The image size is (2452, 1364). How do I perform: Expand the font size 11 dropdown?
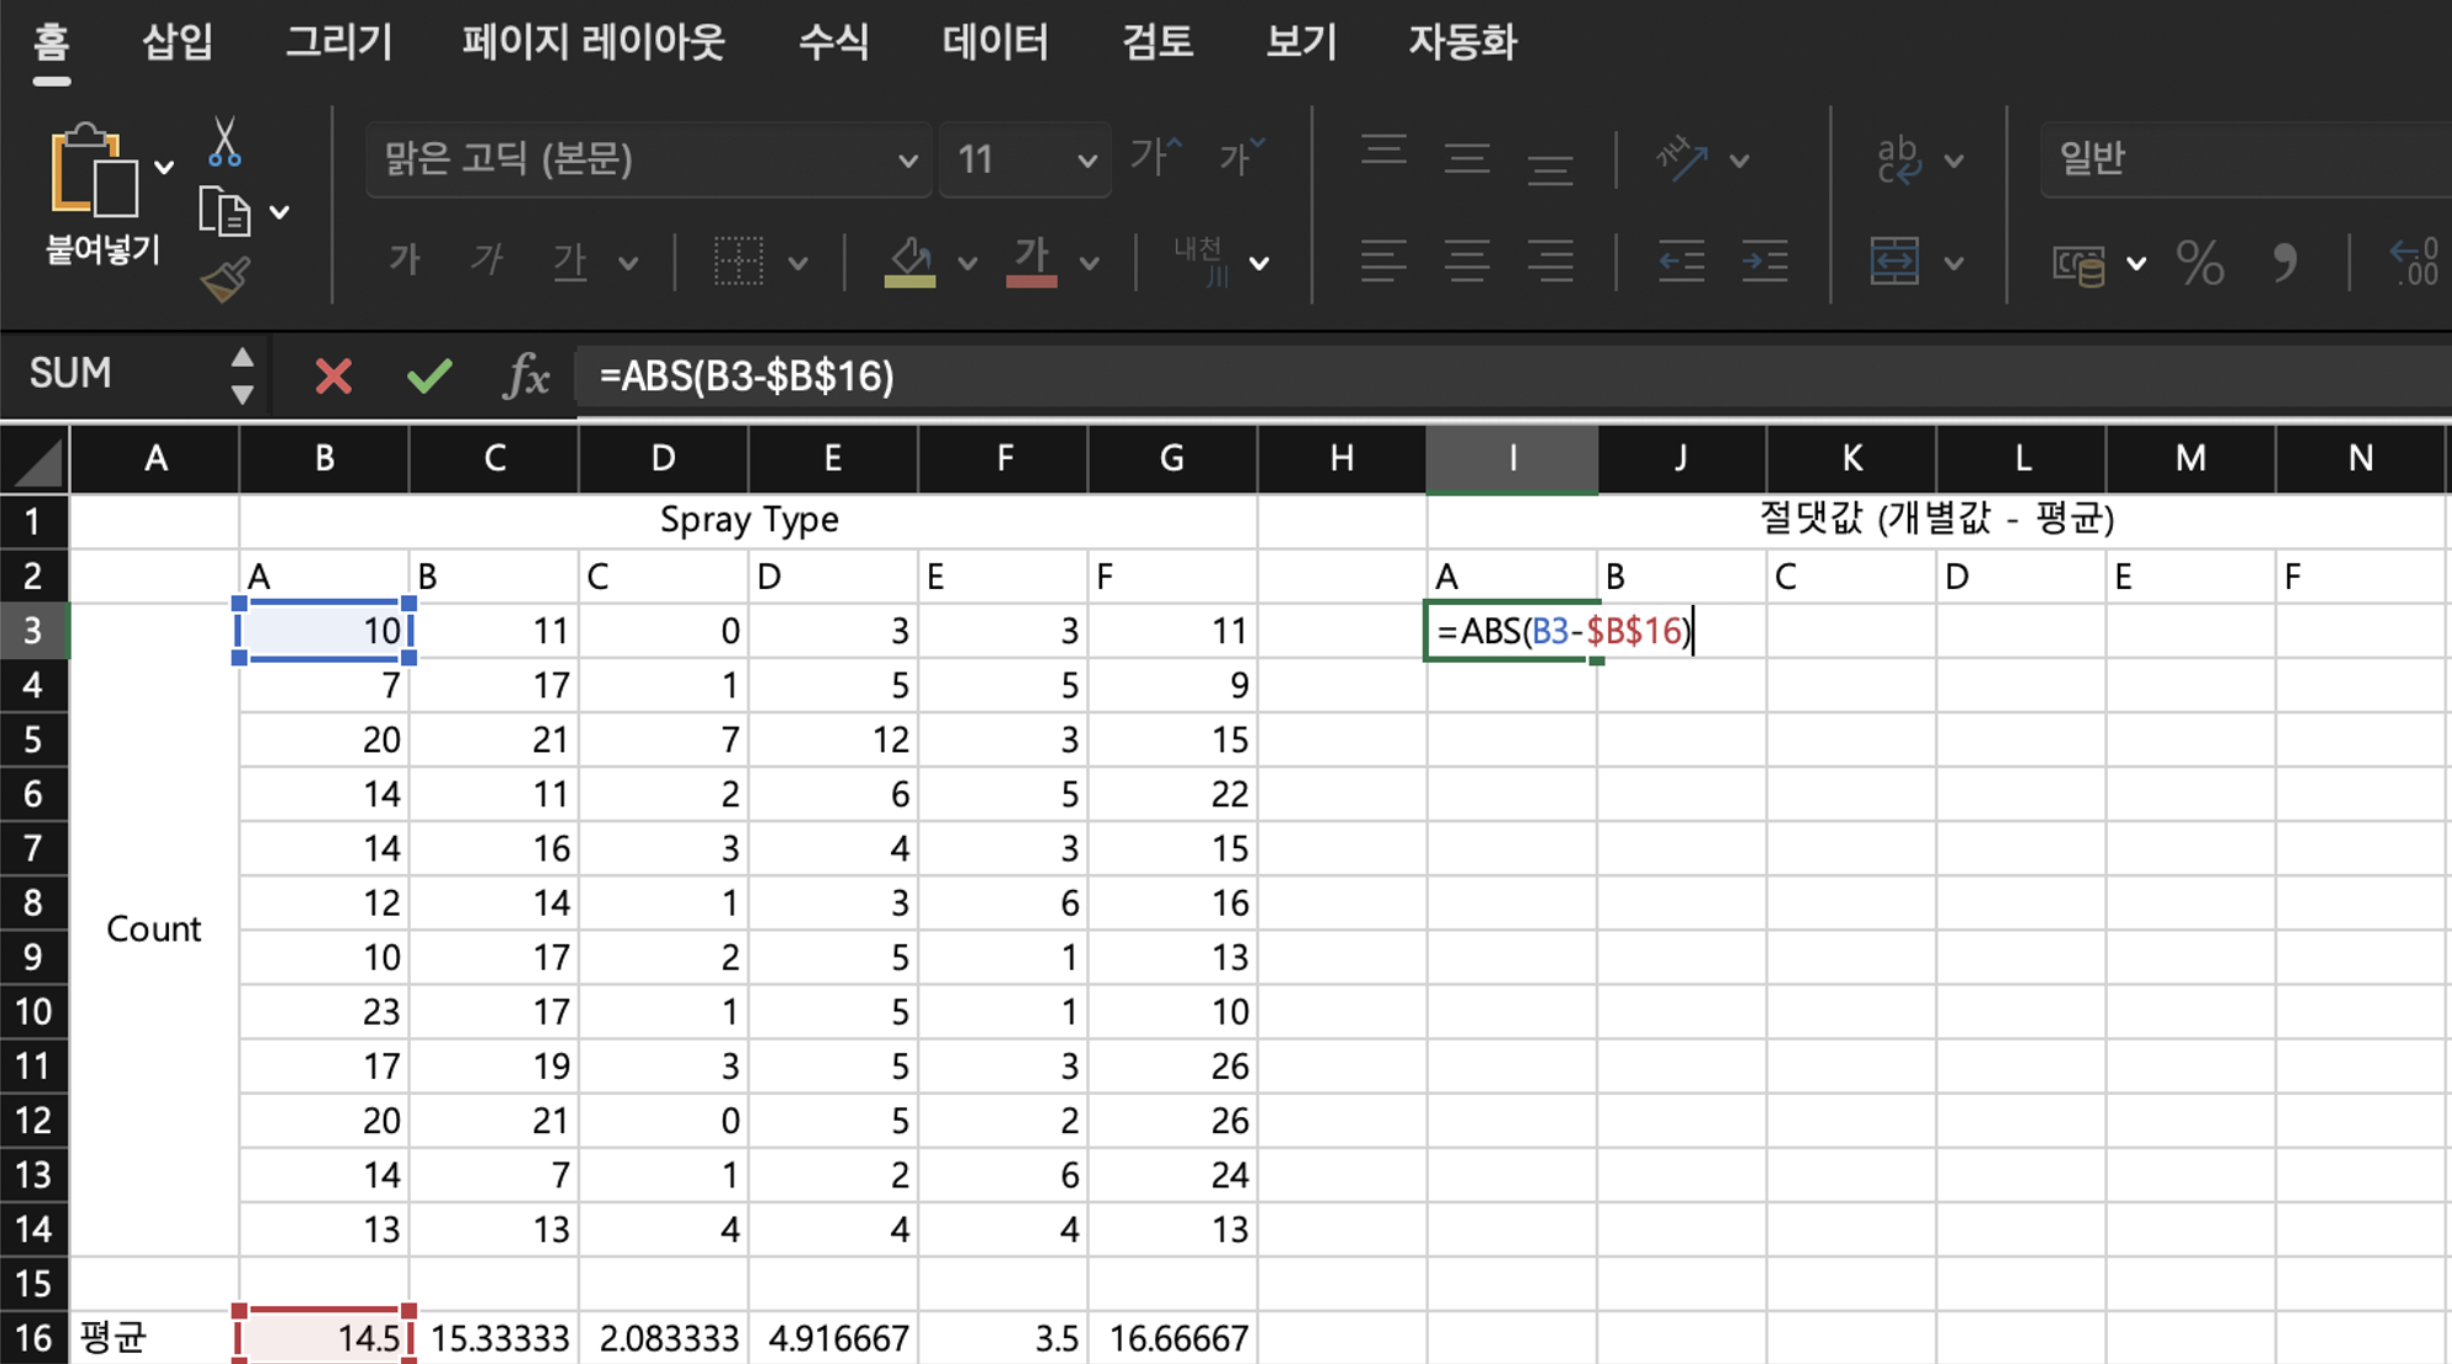coord(1086,160)
